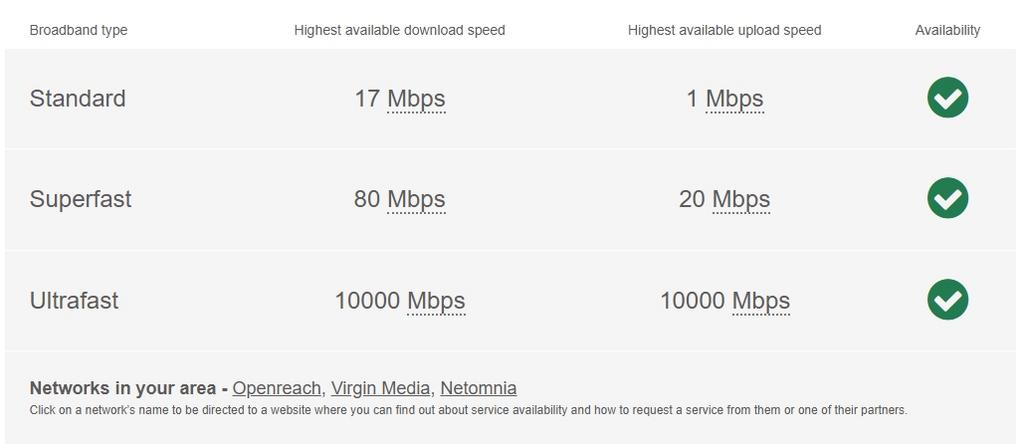
Task: Click the Broadband type column header
Action: 78,30
